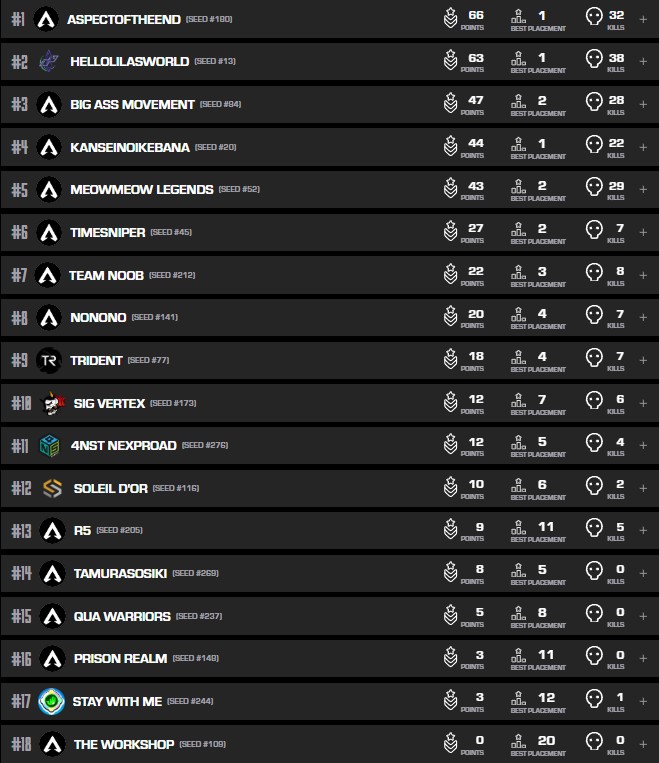Click best placement podium icon for NONONO
The height and width of the screenshot is (763, 659).
tap(518, 317)
